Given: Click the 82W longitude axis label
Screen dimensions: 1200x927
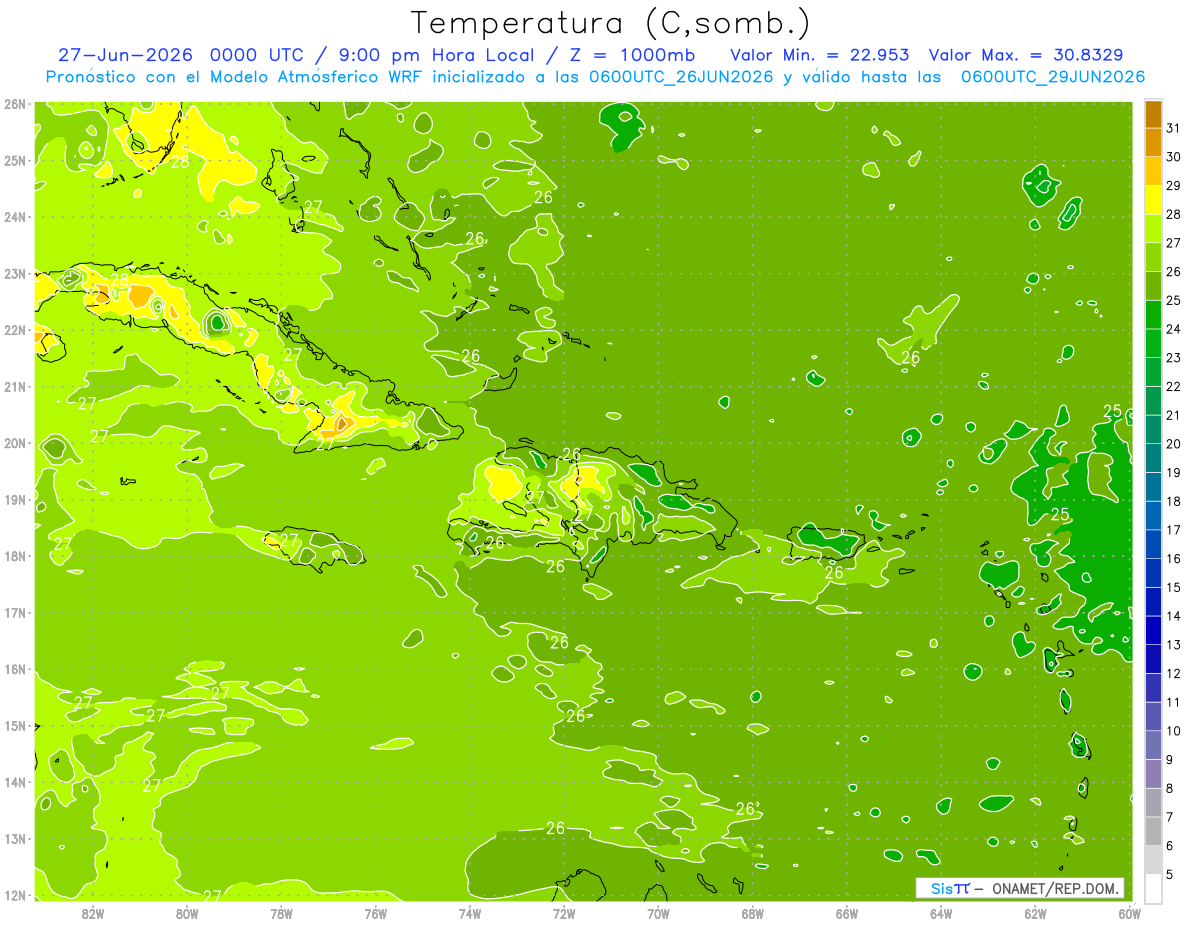Looking at the screenshot, I should click(x=93, y=913).
